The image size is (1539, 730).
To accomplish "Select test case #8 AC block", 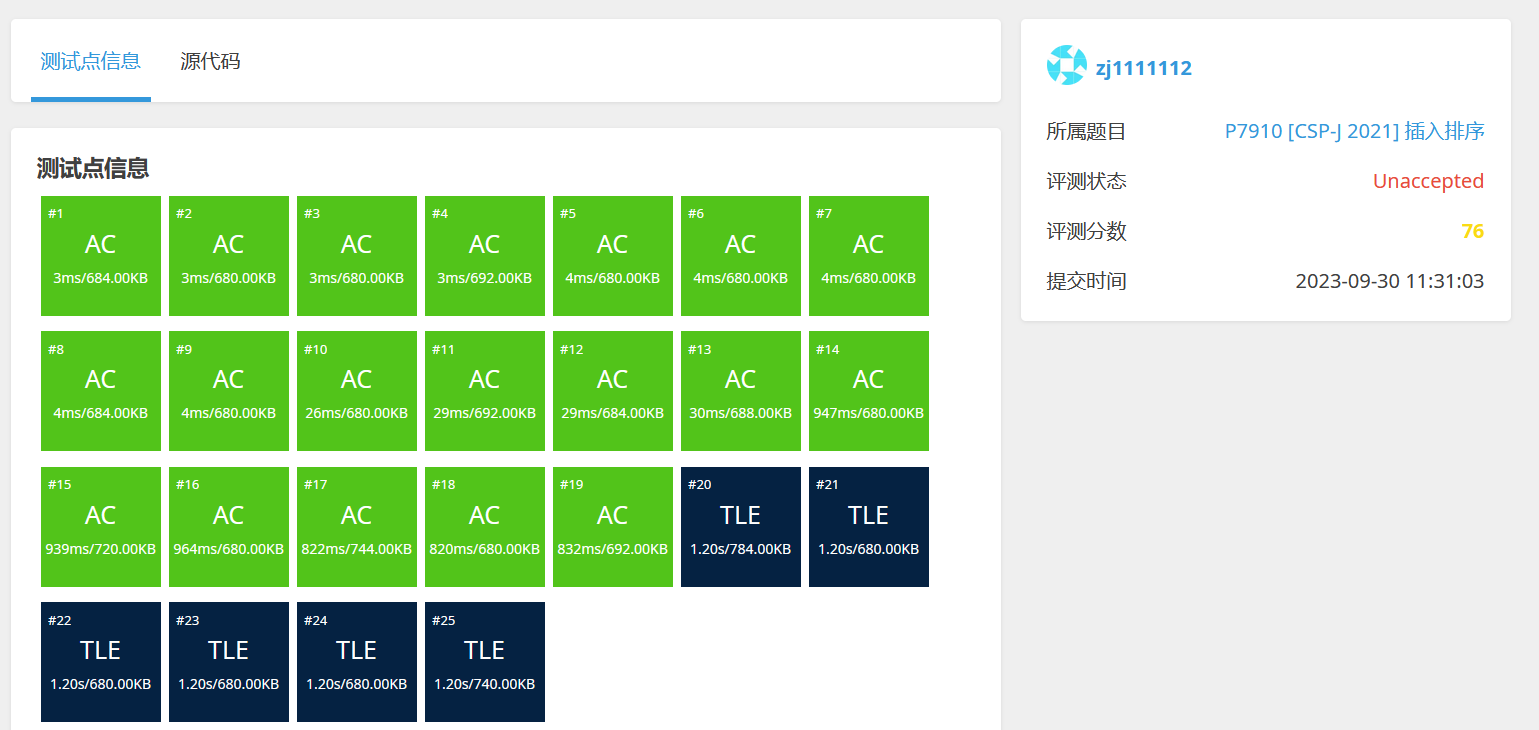I will click(101, 391).
